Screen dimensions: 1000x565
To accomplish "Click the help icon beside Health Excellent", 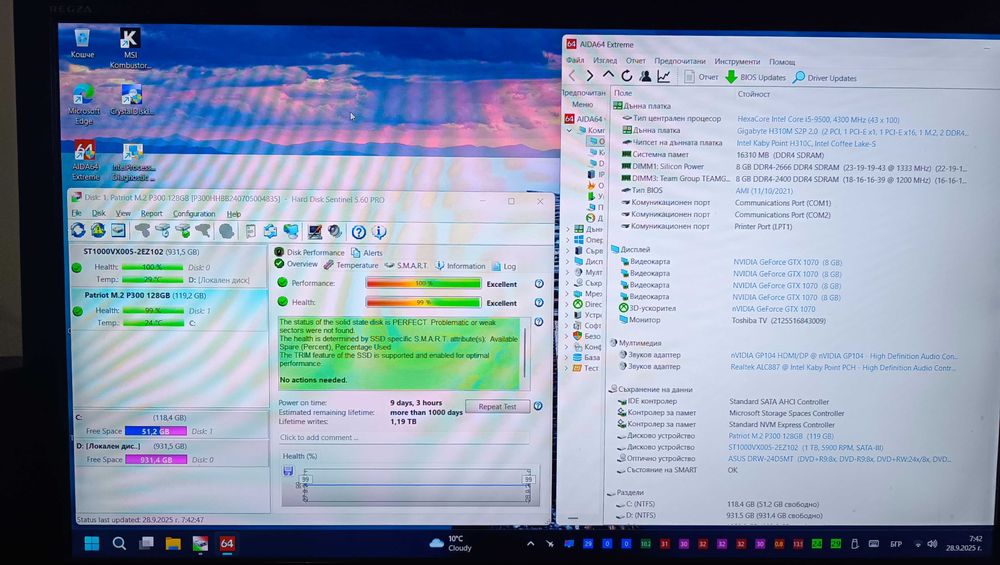I will (x=539, y=303).
